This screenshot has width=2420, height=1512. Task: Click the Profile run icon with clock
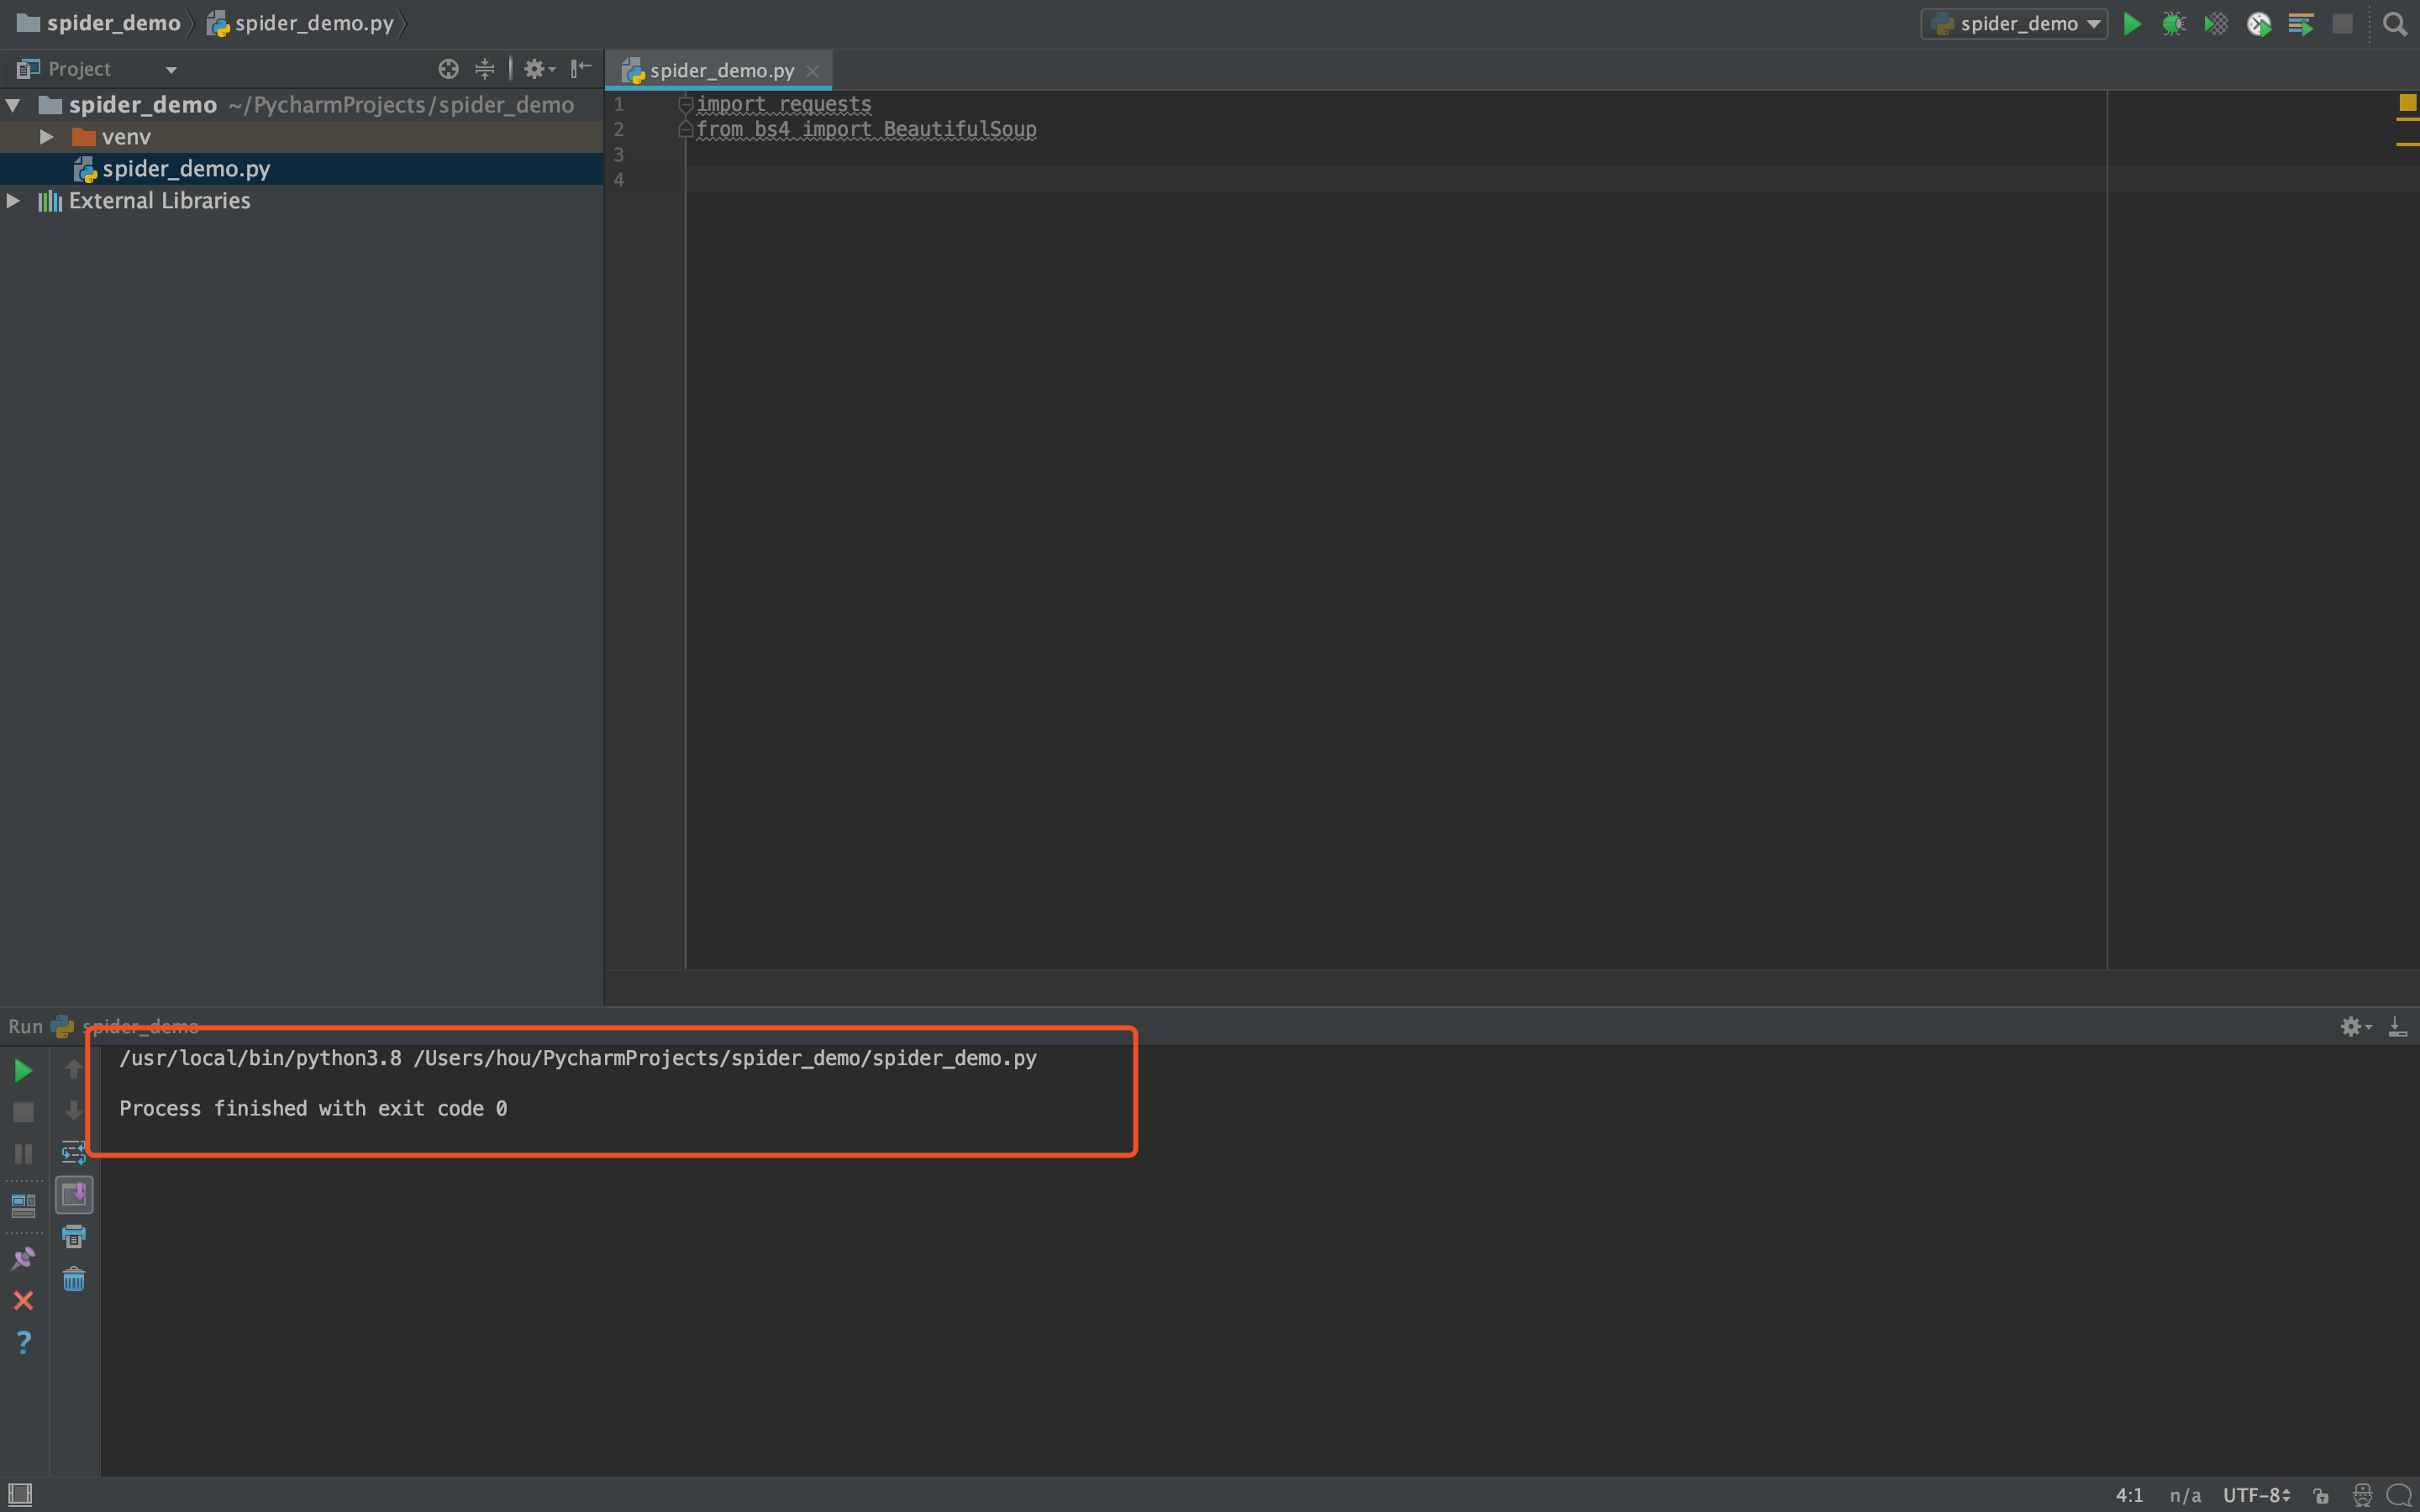pos(2258,24)
